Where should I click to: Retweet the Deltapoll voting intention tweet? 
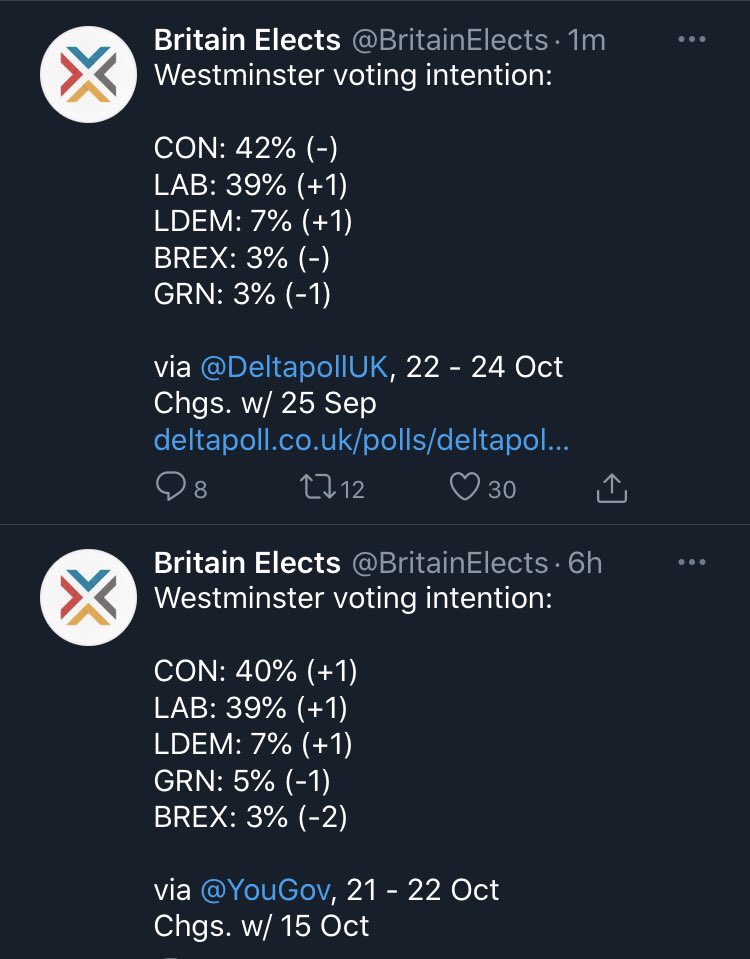pos(316,488)
